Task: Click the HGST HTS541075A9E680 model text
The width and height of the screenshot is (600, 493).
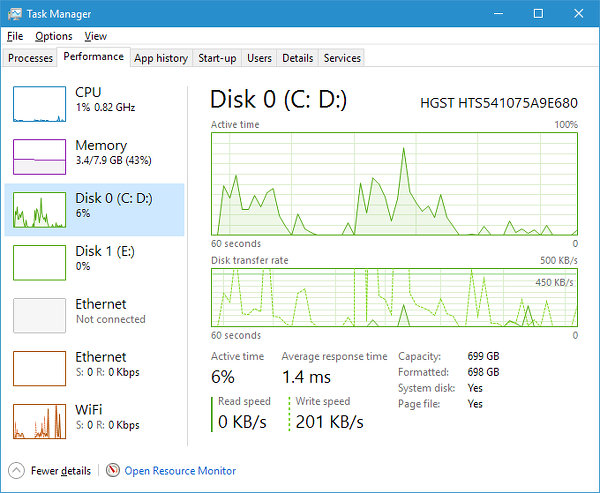Action: pyautogui.click(x=499, y=103)
